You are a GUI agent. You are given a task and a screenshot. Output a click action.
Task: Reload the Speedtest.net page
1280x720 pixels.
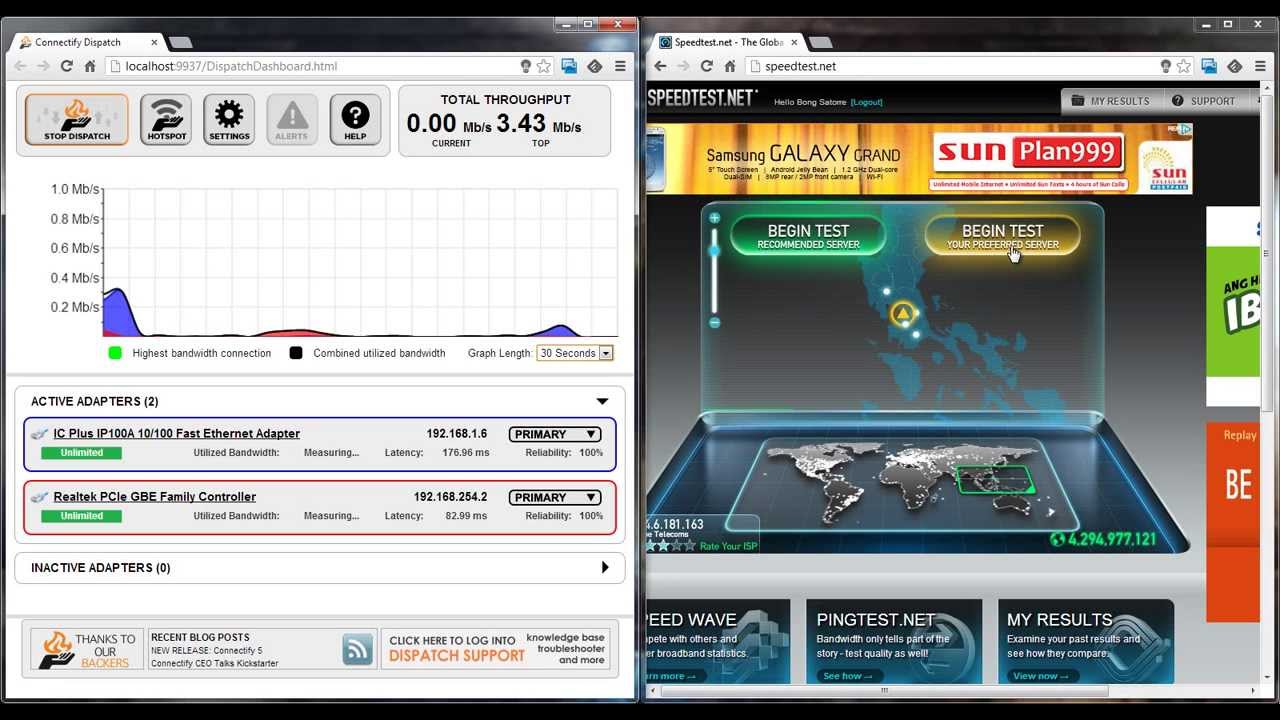(x=706, y=66)
